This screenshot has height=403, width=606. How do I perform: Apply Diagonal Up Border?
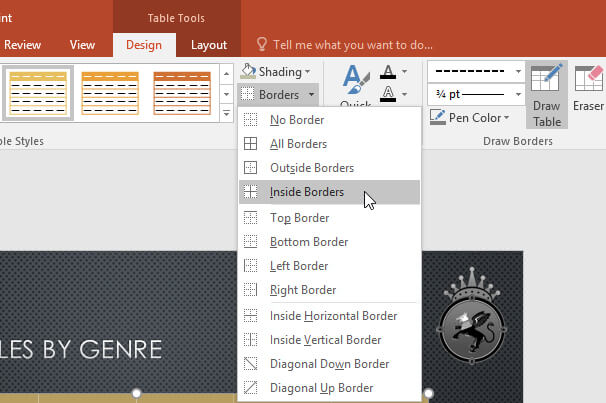(x=329, y=388)
